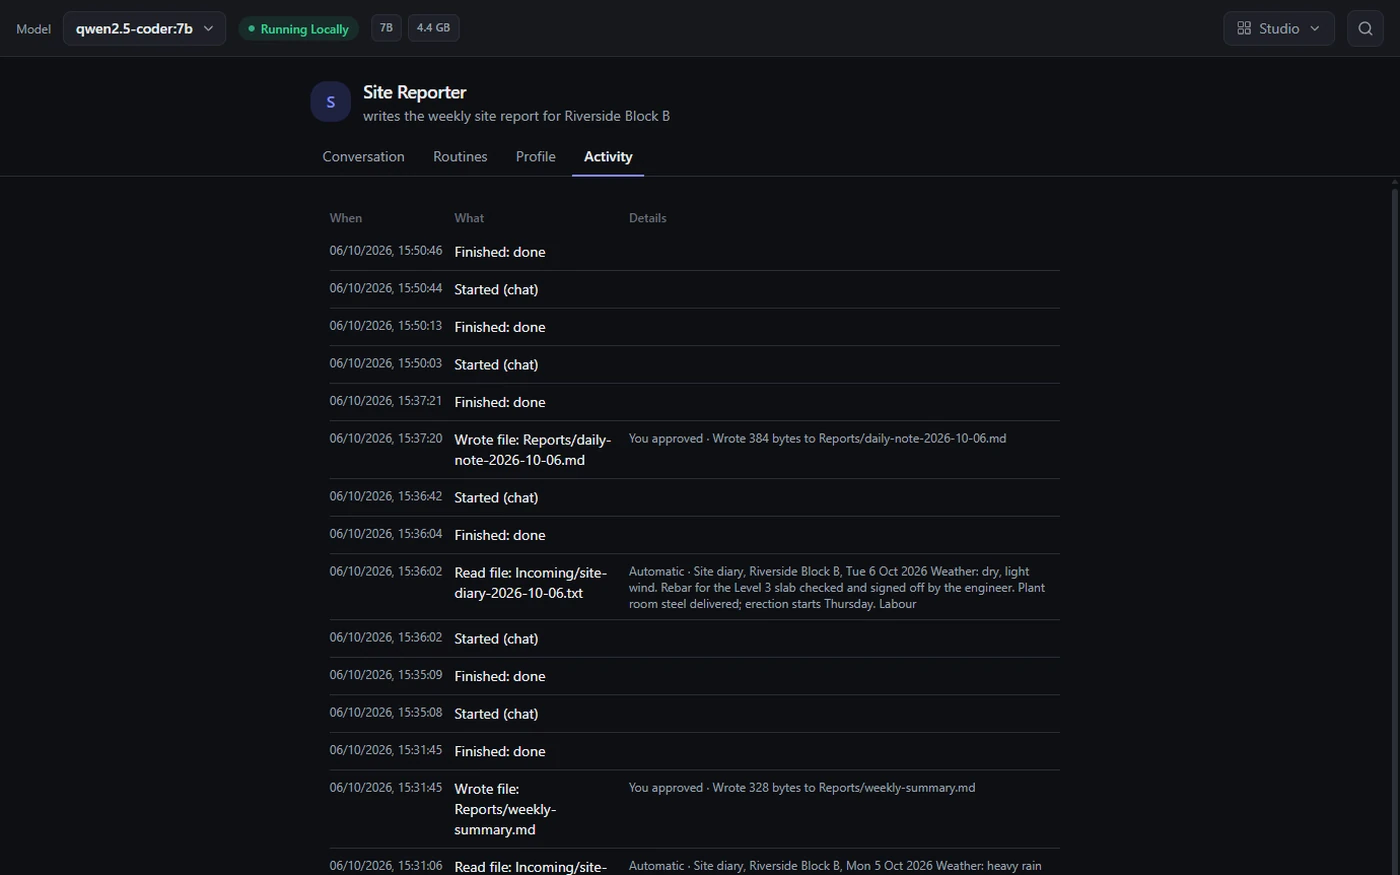The image size is (1400, 875).
Task: Switch to the Routines tab
Action: point(460,157)
